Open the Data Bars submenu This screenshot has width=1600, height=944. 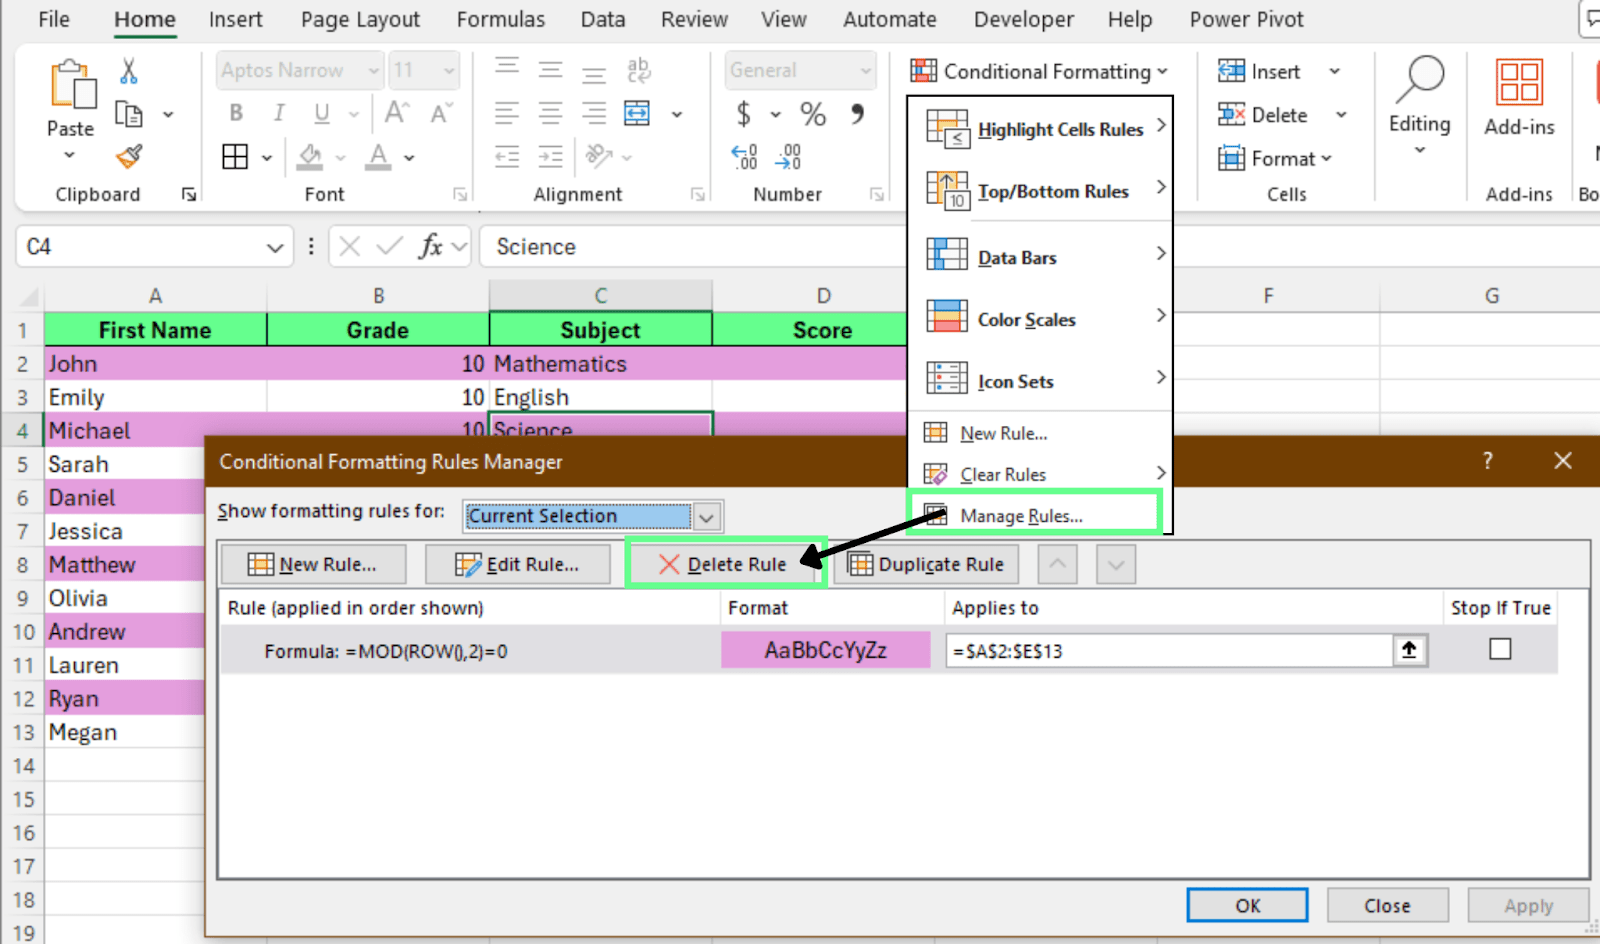pyautogui.click(x=1040, y=257)
